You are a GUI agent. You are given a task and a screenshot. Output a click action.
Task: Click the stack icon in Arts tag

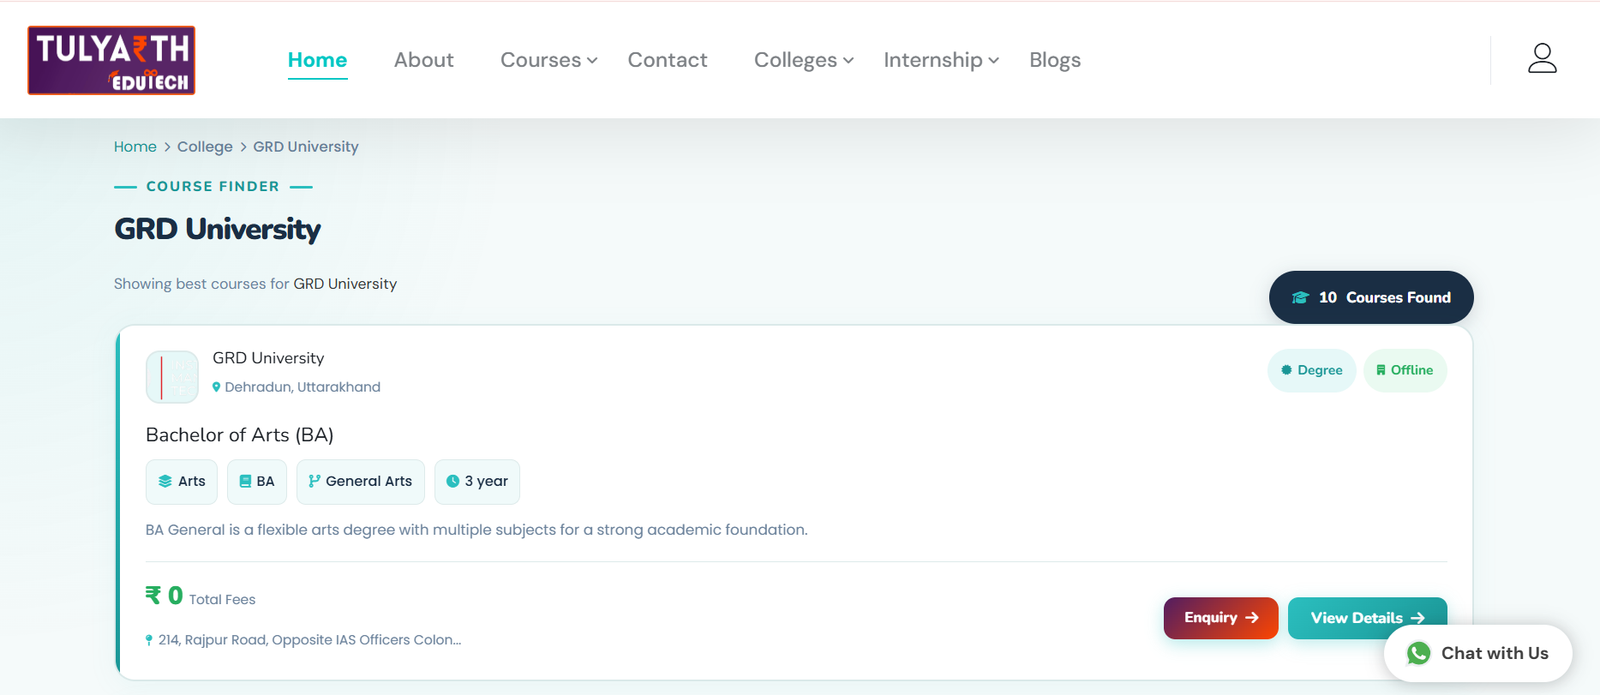pyautogui.click(x=165, y=481)
